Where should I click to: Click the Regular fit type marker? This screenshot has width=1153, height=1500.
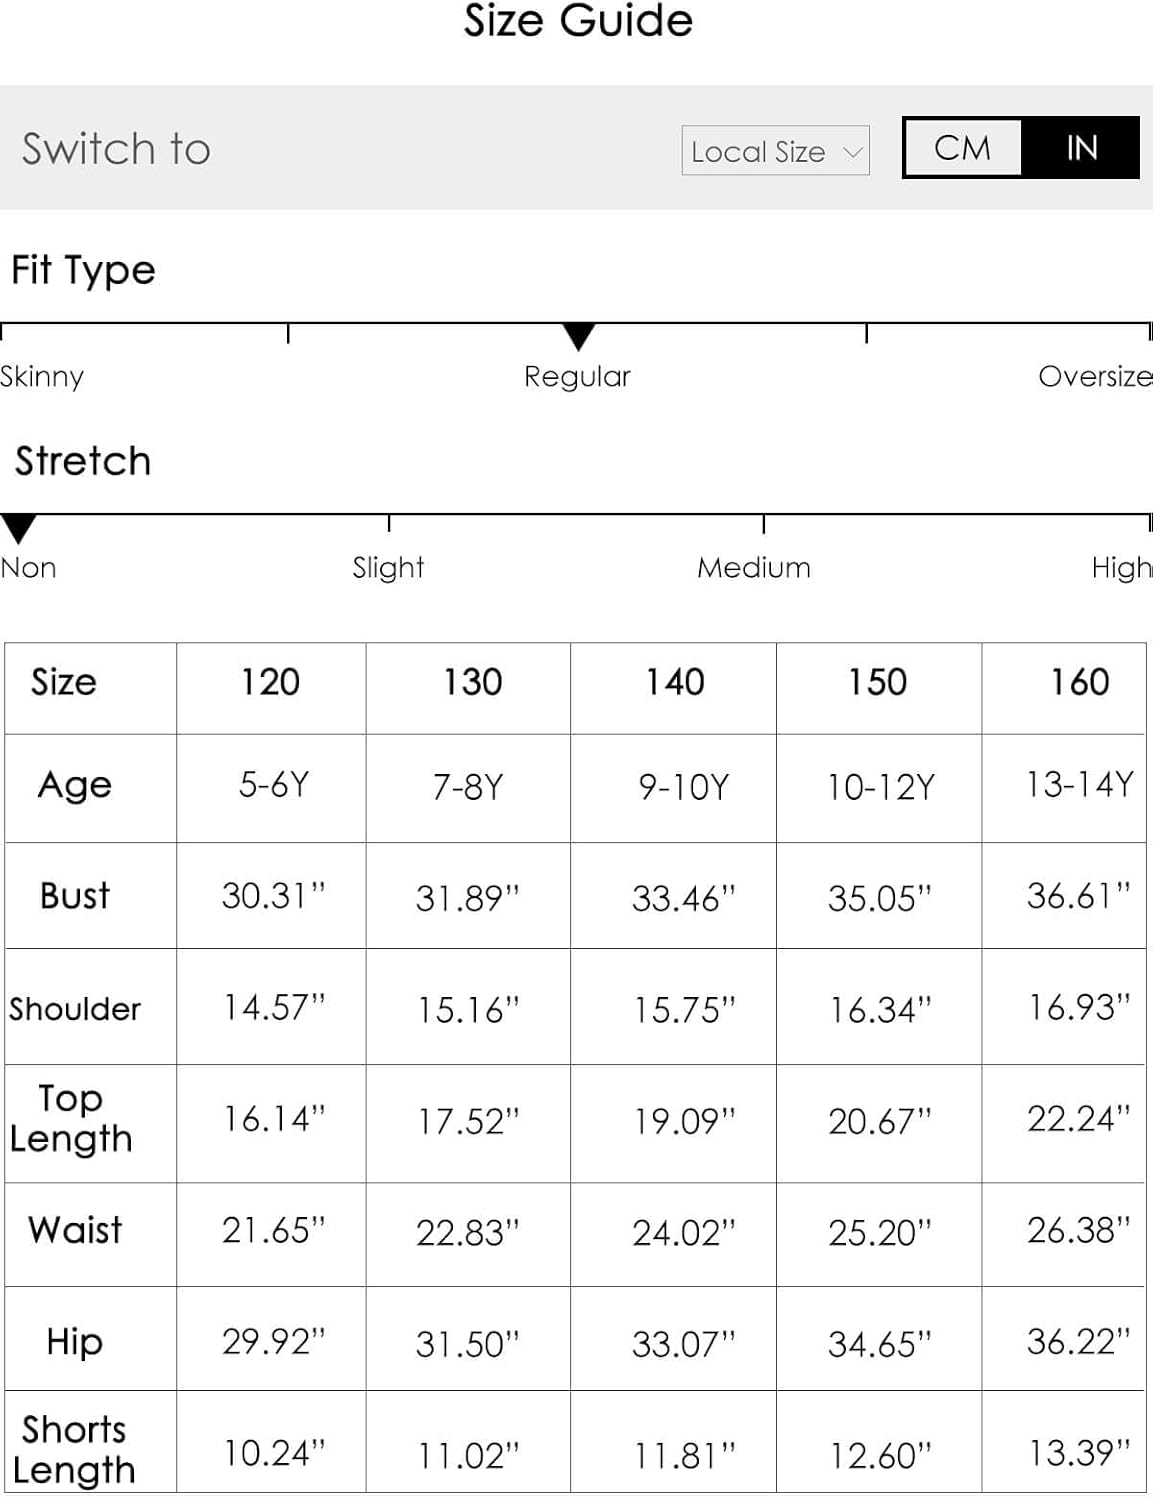tap(579, 336)
